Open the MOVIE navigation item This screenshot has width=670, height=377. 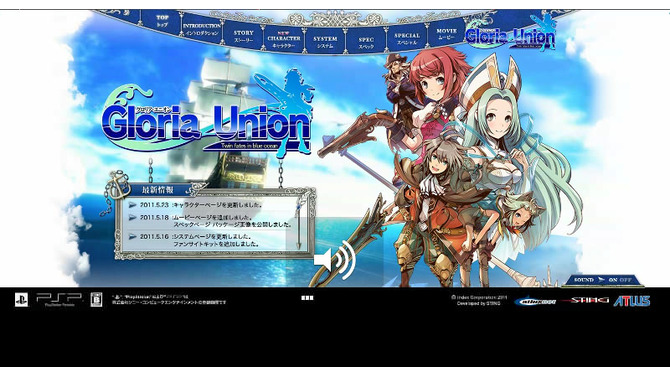pyautogui.click(x=446, y=34)
